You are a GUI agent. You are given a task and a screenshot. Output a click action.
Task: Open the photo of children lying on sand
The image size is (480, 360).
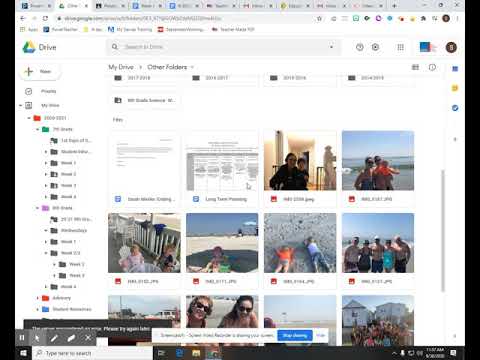300,251
